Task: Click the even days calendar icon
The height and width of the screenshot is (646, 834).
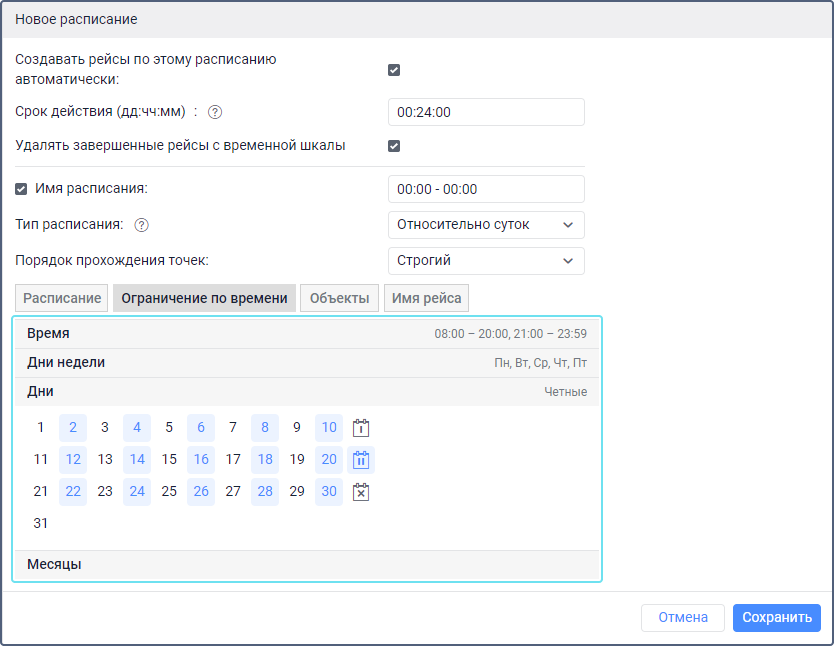Action: tap(361, 460)
